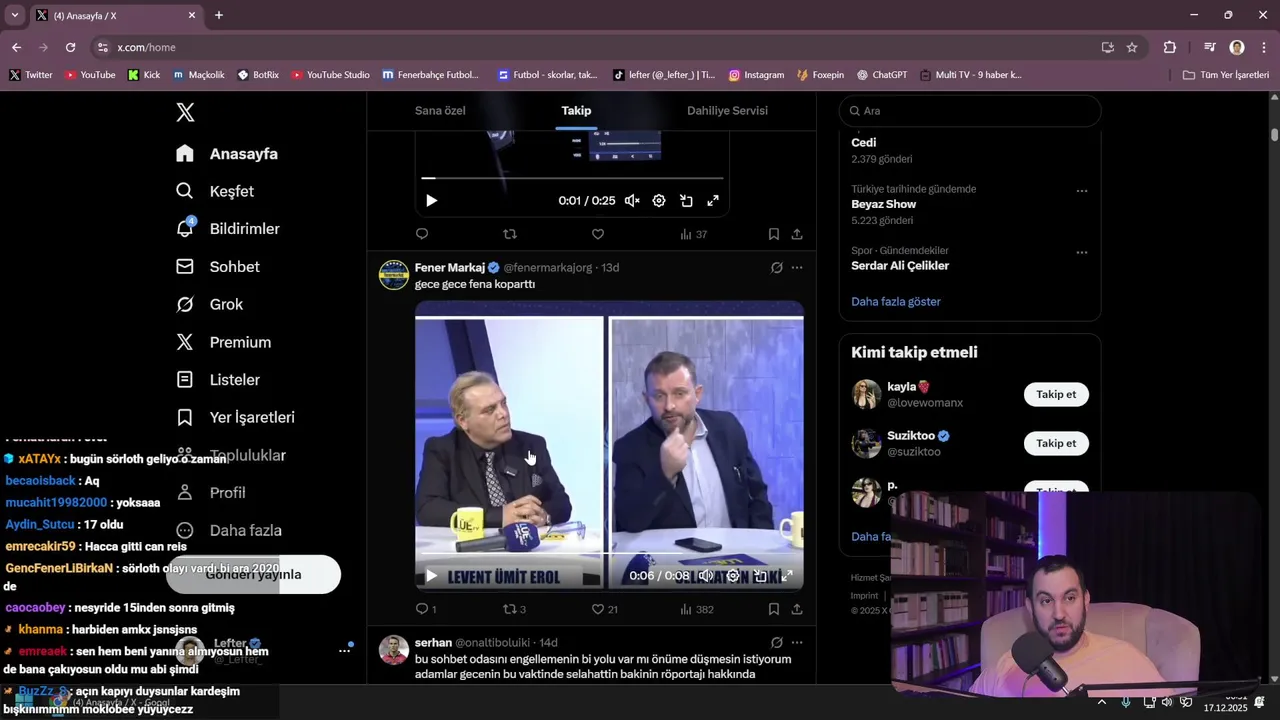Bookmark the top post

[774, 234]
